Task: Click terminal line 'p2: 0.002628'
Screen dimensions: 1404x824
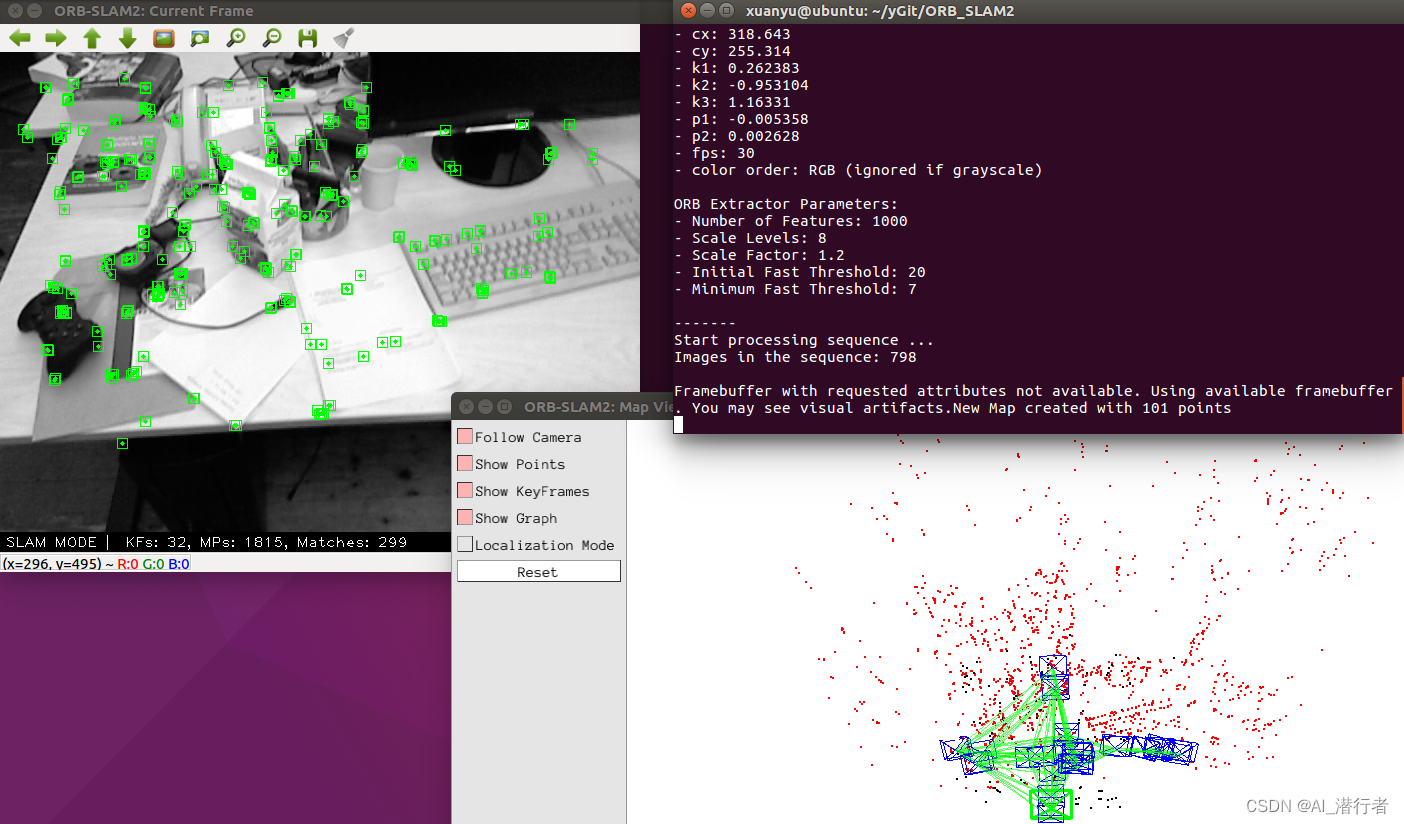Action: 736,136
